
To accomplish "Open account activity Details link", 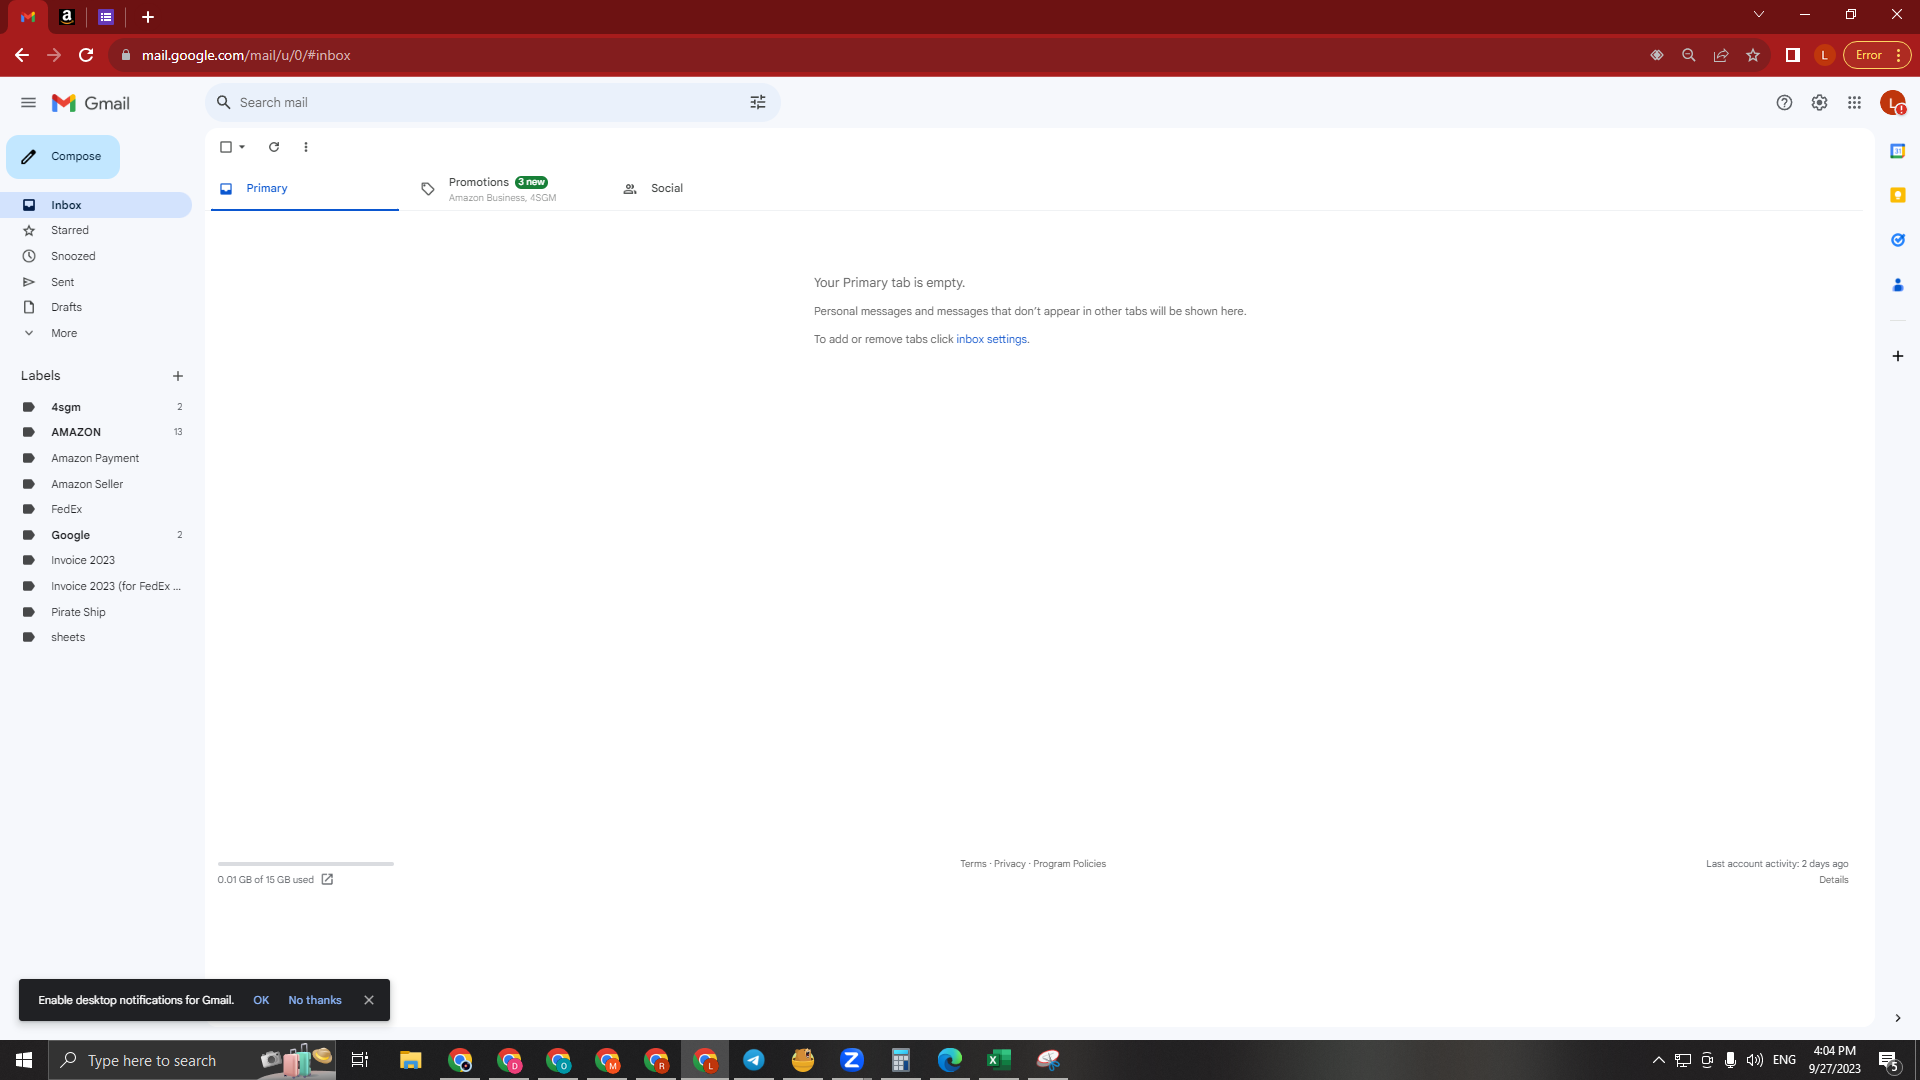I will click(1833, 880).
